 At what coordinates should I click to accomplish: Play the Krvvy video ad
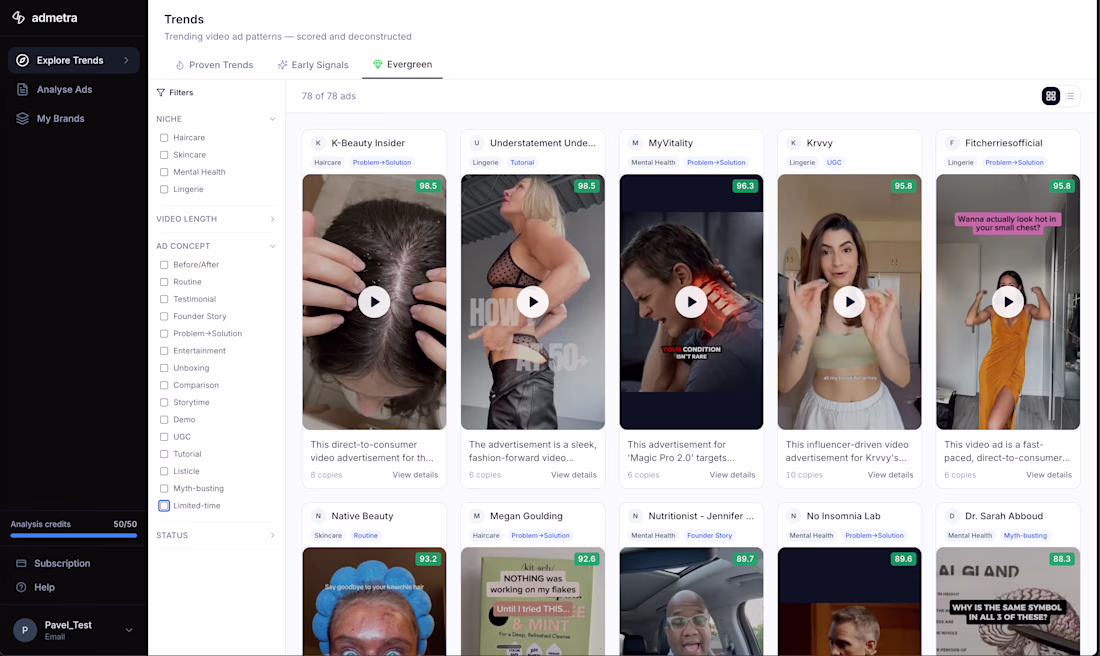[850, 302]
